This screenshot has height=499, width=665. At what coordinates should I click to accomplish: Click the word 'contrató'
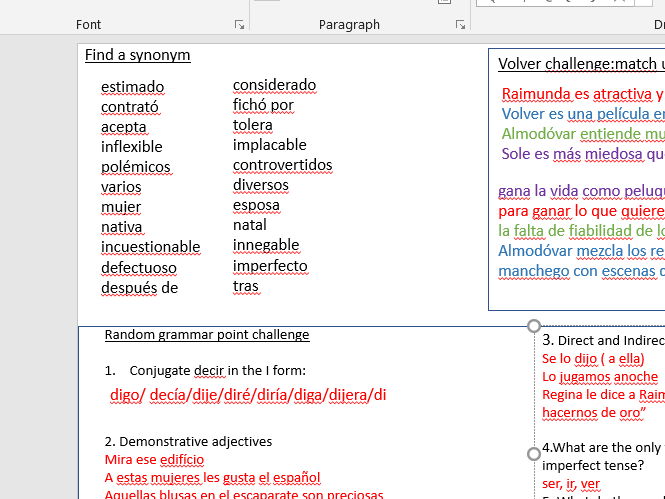coord(130,107)
